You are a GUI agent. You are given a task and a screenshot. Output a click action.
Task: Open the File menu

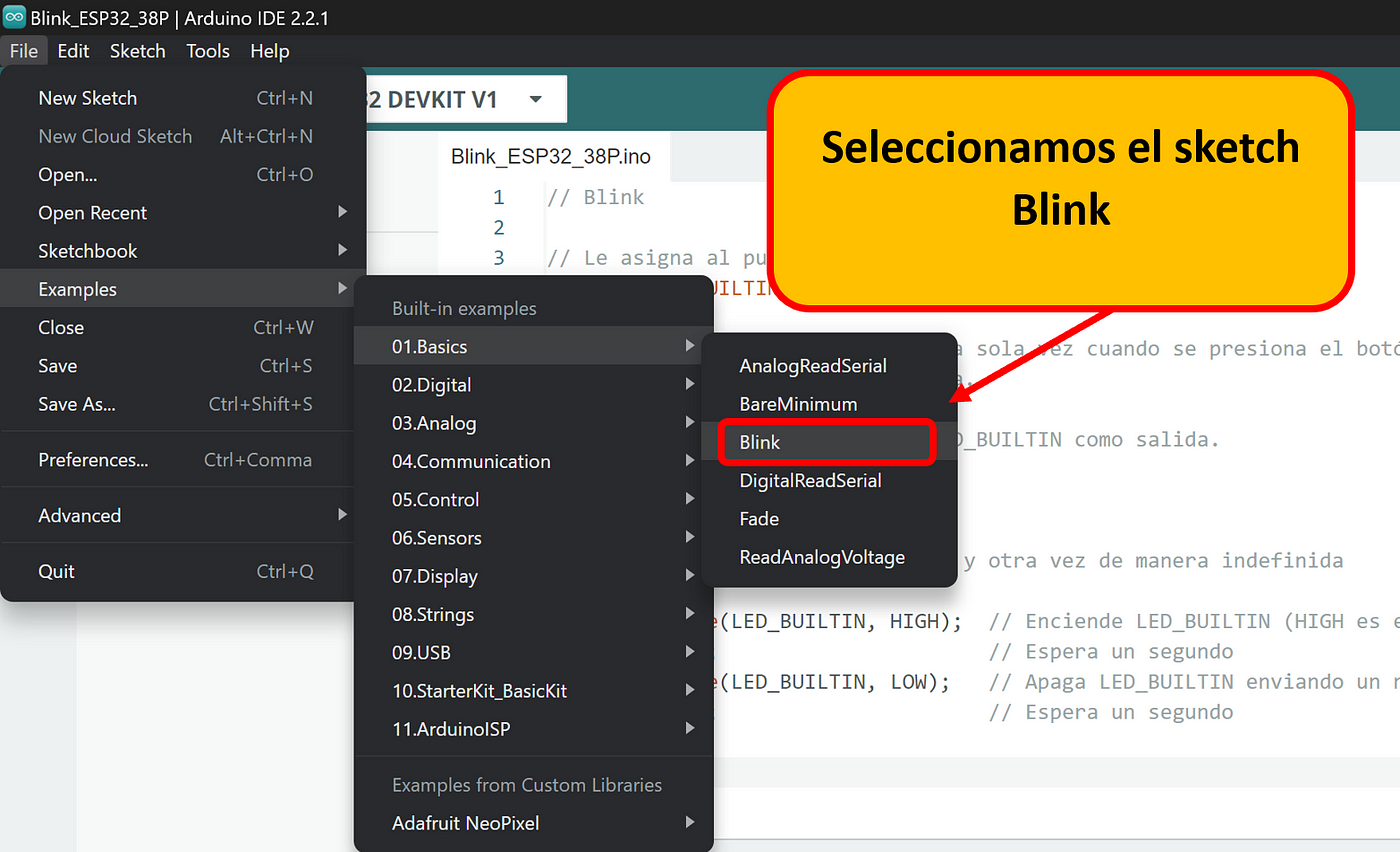(24, 51)
